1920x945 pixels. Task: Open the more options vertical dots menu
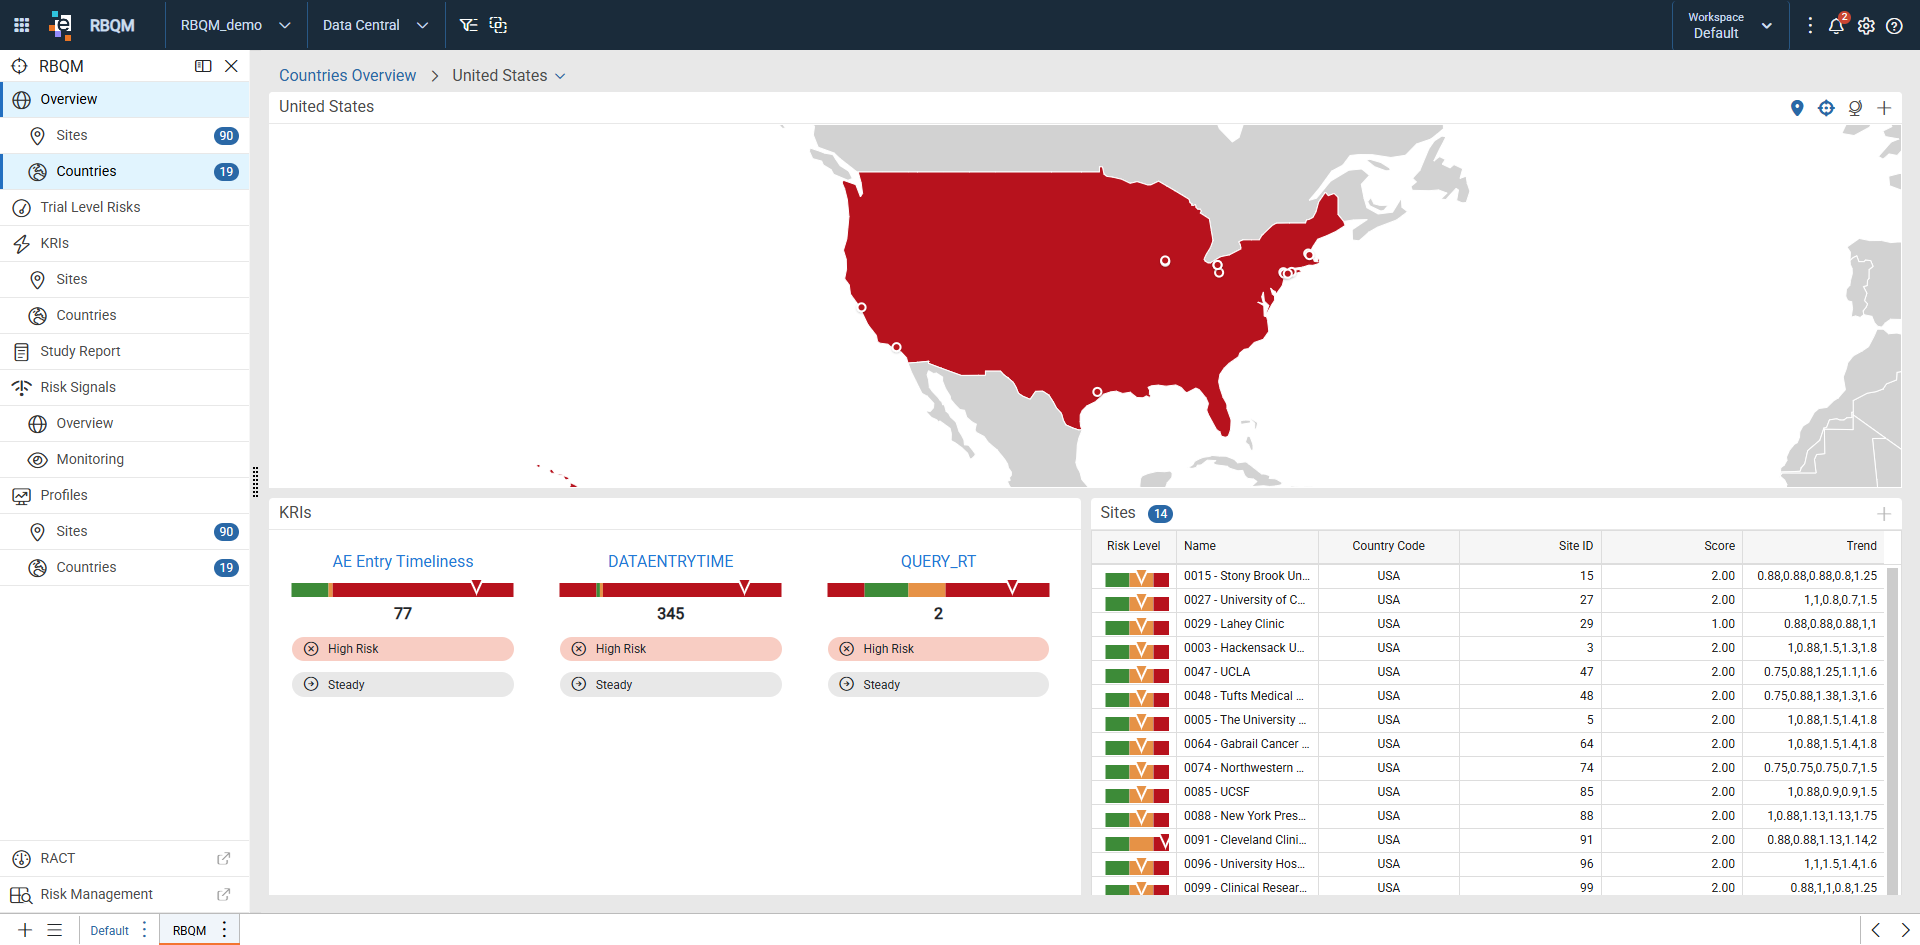point(1810,25)
